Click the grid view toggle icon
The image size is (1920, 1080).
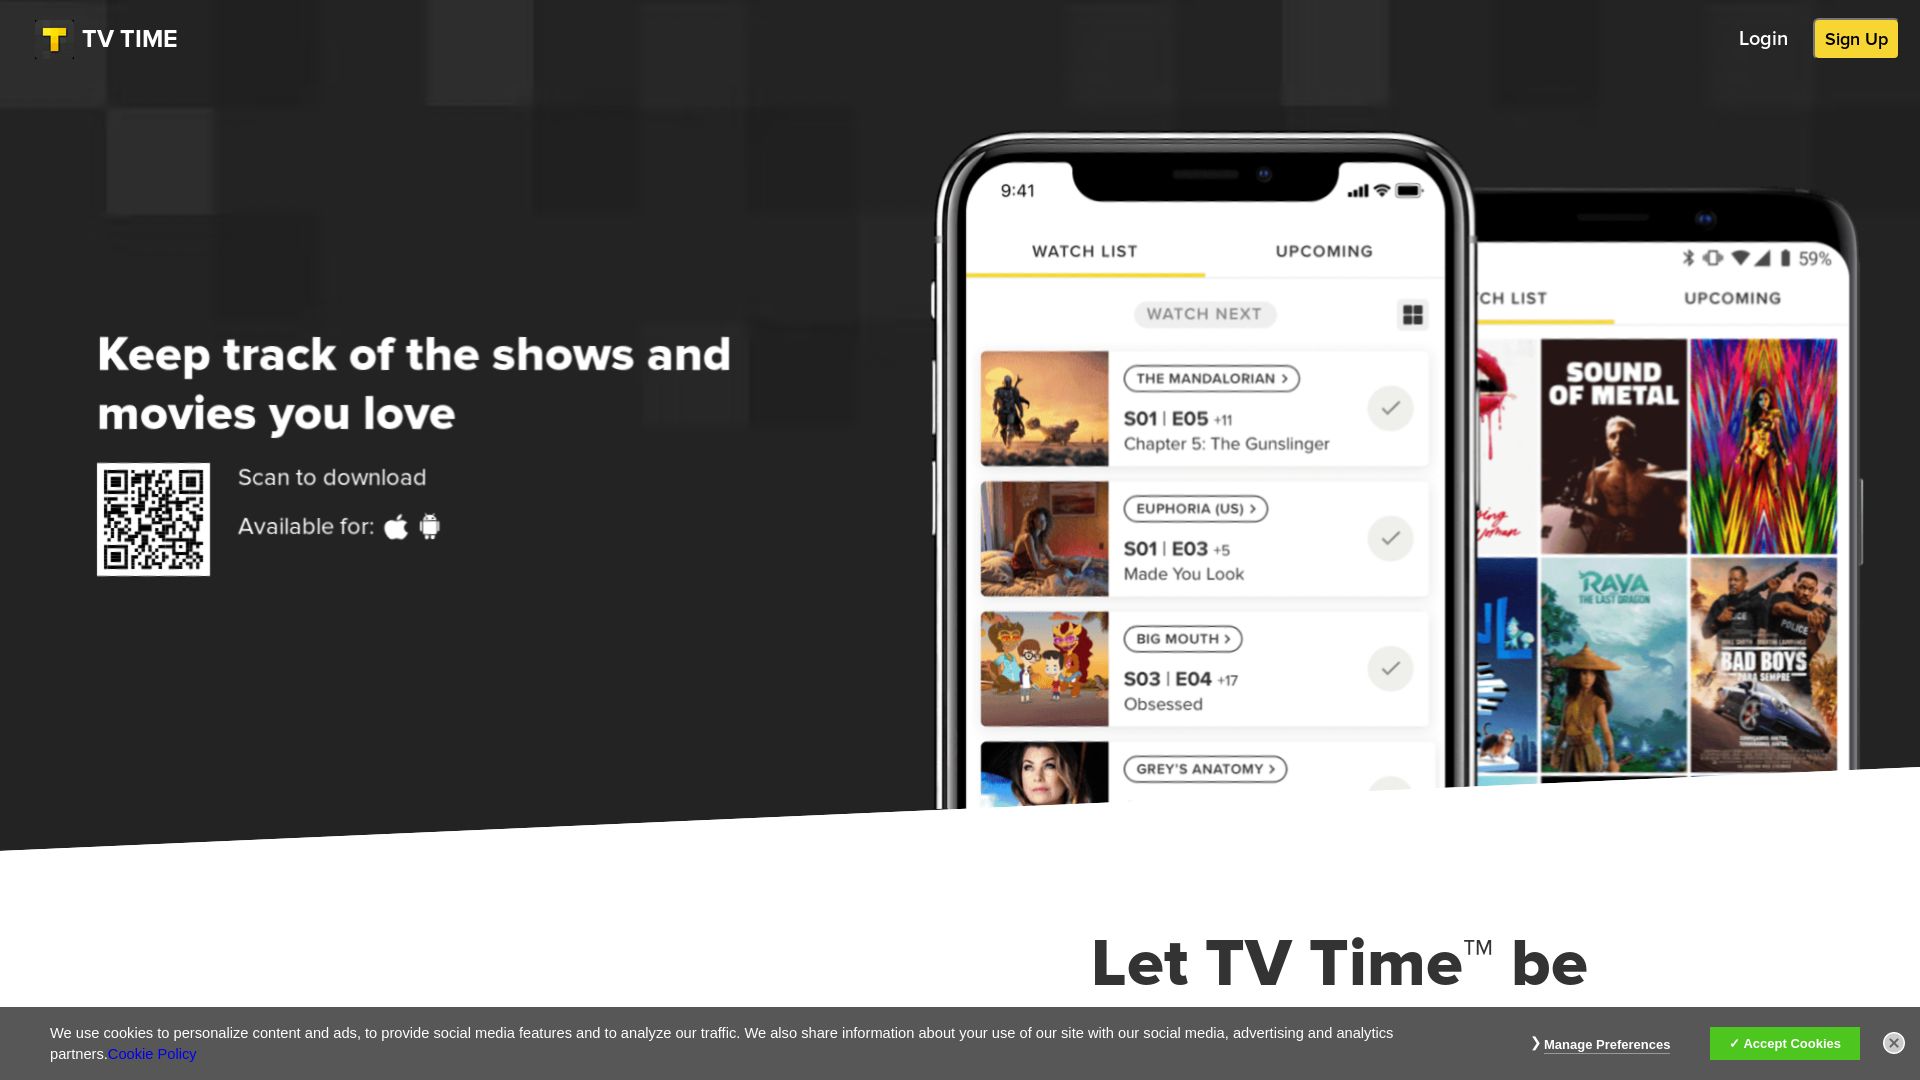coord(1412,314)
